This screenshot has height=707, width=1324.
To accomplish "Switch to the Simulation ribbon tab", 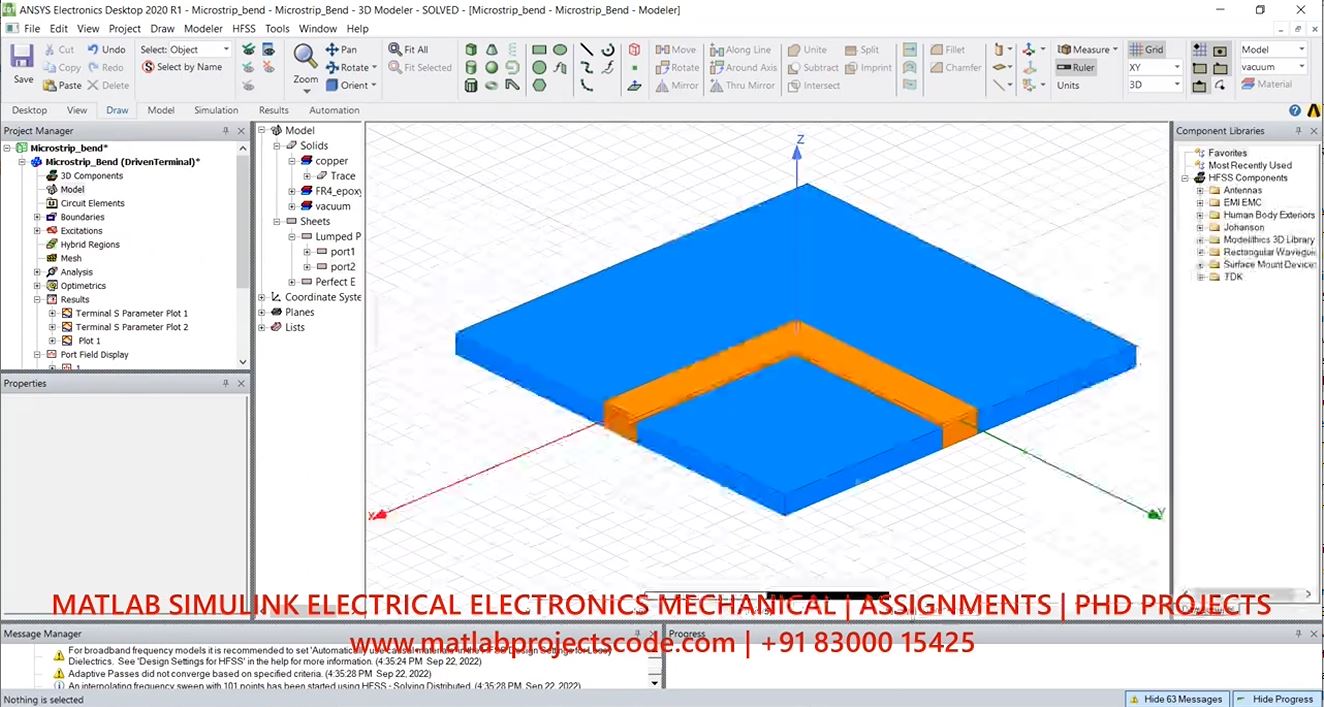I will point(216,110).
